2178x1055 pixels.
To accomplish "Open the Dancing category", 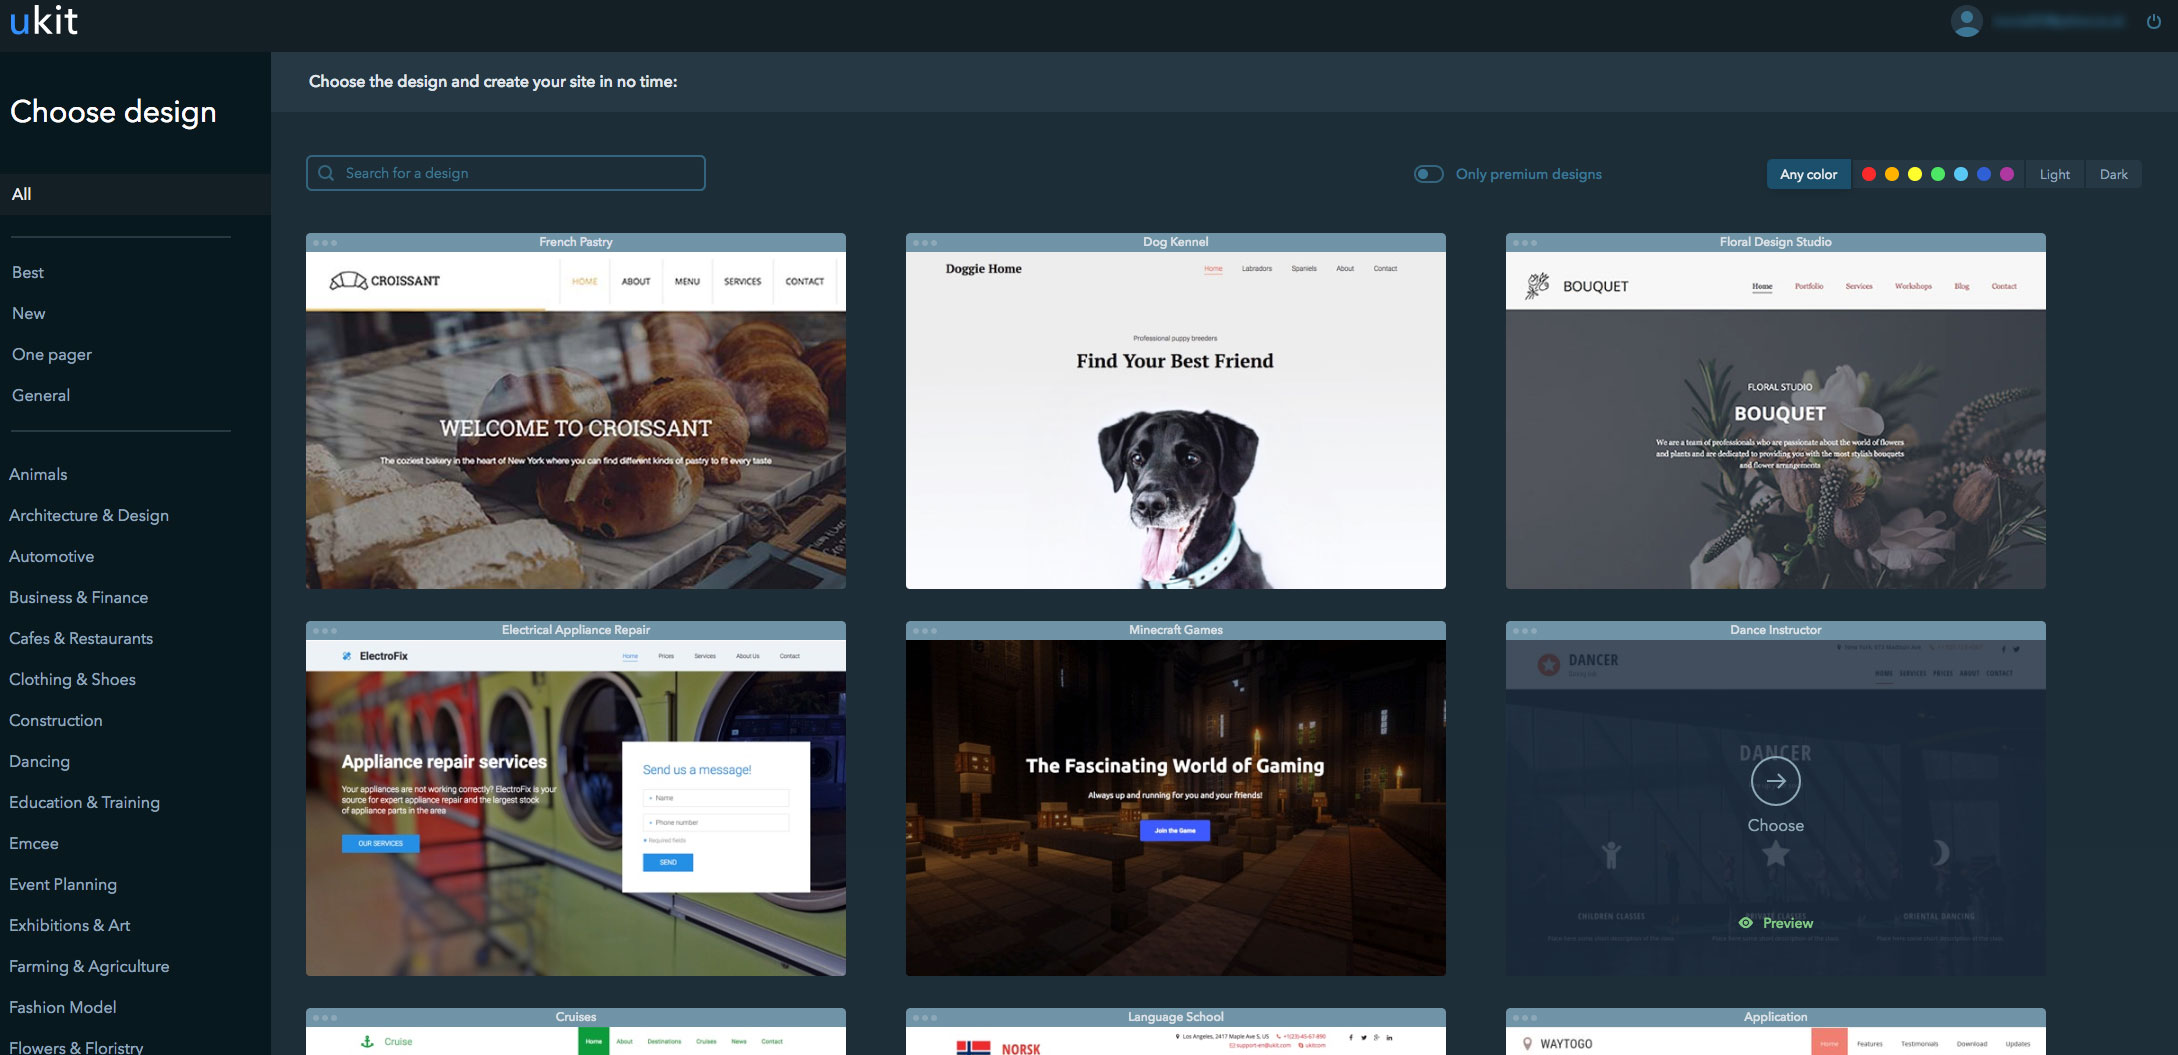I will click(39, 762).
